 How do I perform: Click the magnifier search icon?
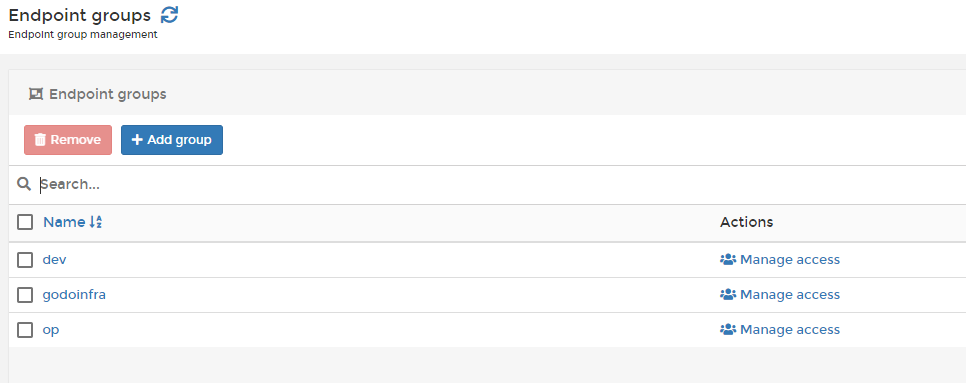pos(24,184)
